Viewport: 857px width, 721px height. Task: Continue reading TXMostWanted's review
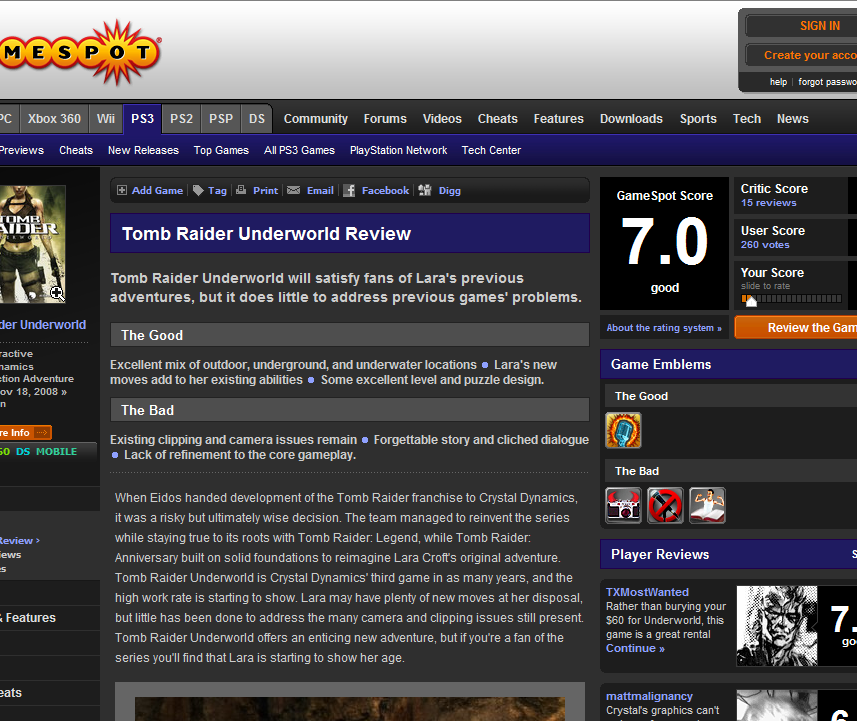point(635,648)
